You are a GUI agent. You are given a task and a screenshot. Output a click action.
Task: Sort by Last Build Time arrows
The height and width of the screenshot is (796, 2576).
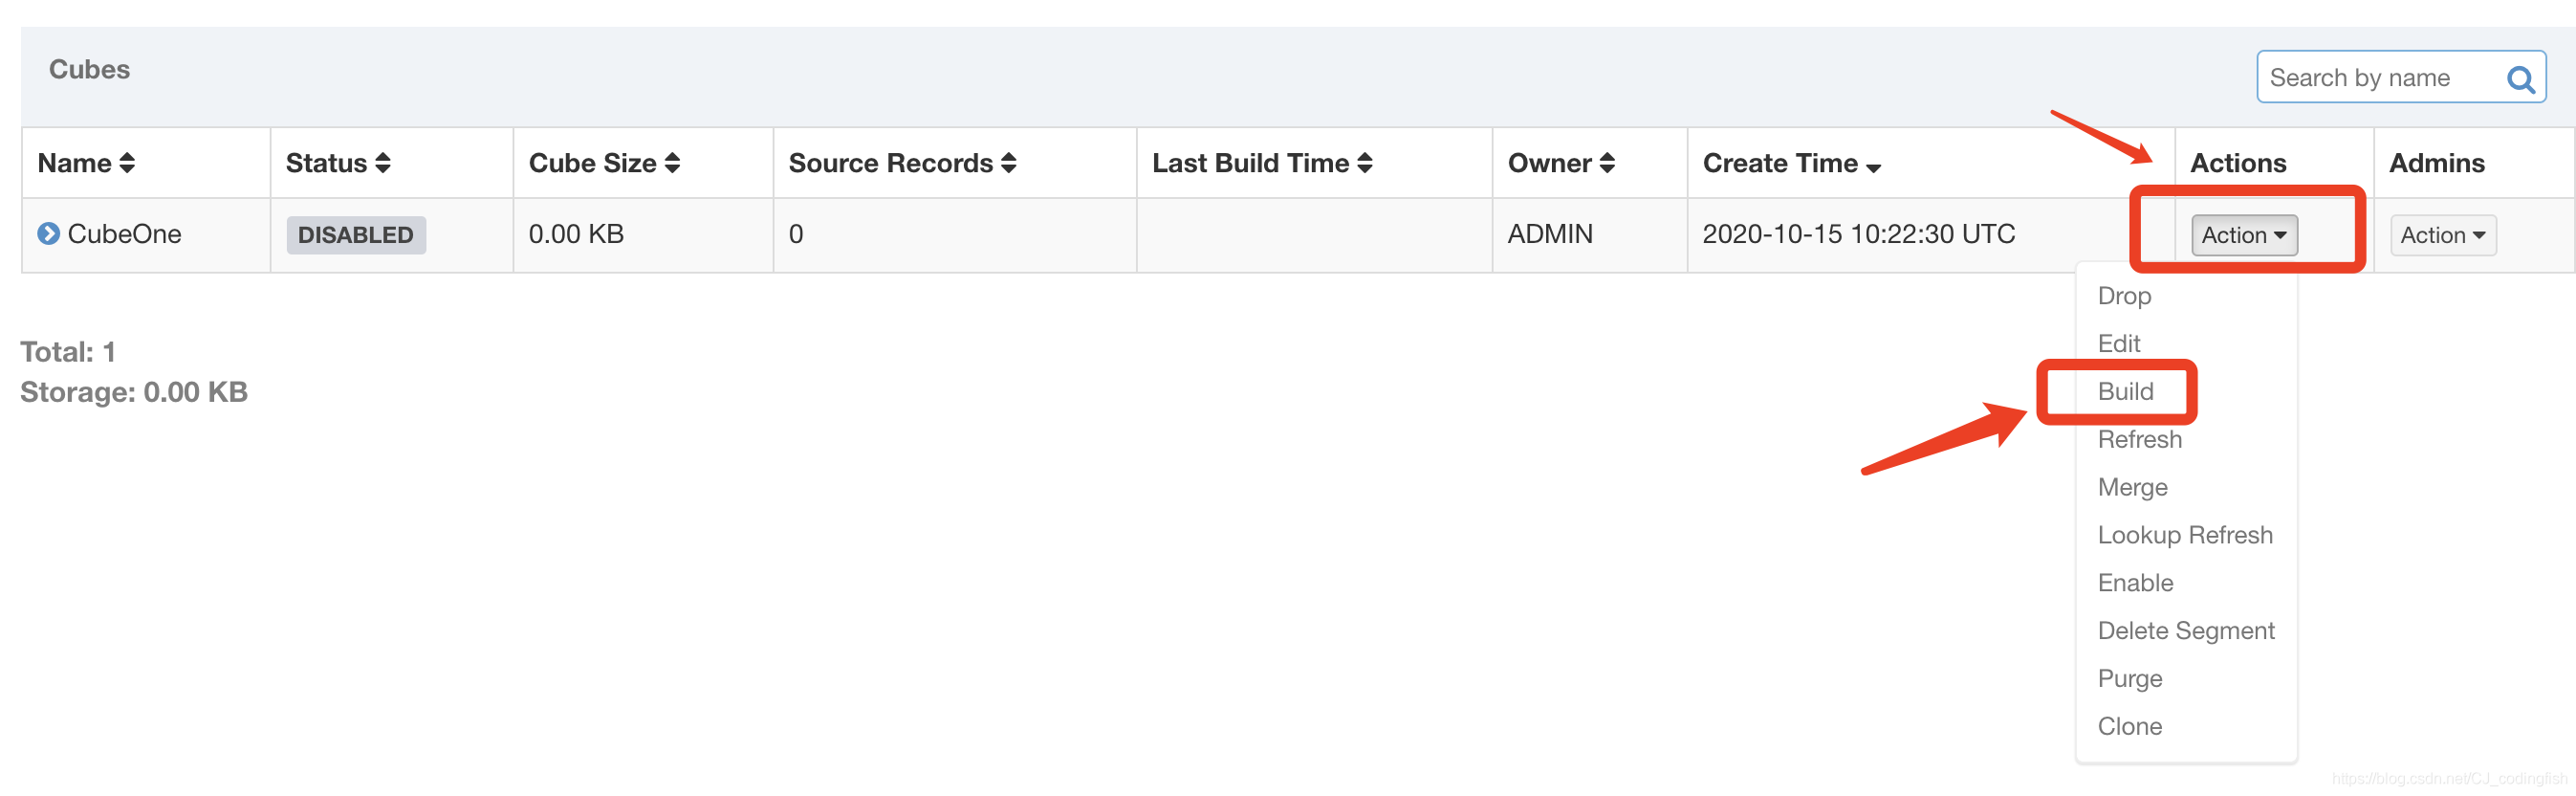click(x=1365, y=163)
